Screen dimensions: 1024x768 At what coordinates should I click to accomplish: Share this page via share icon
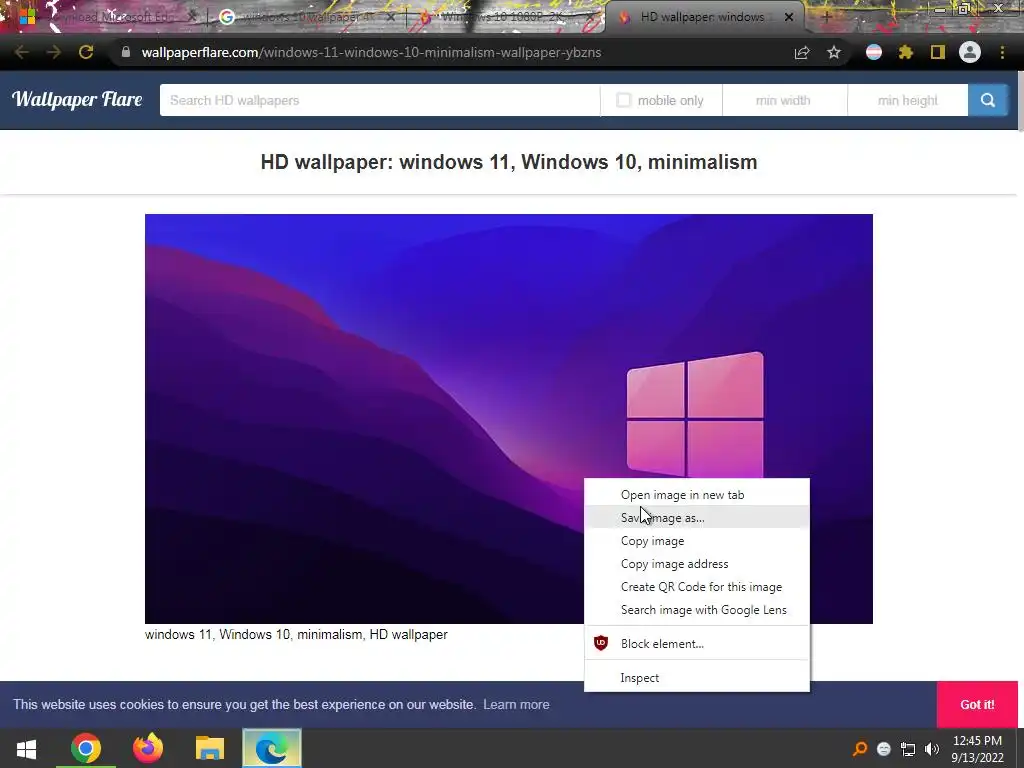click(802, 52)
